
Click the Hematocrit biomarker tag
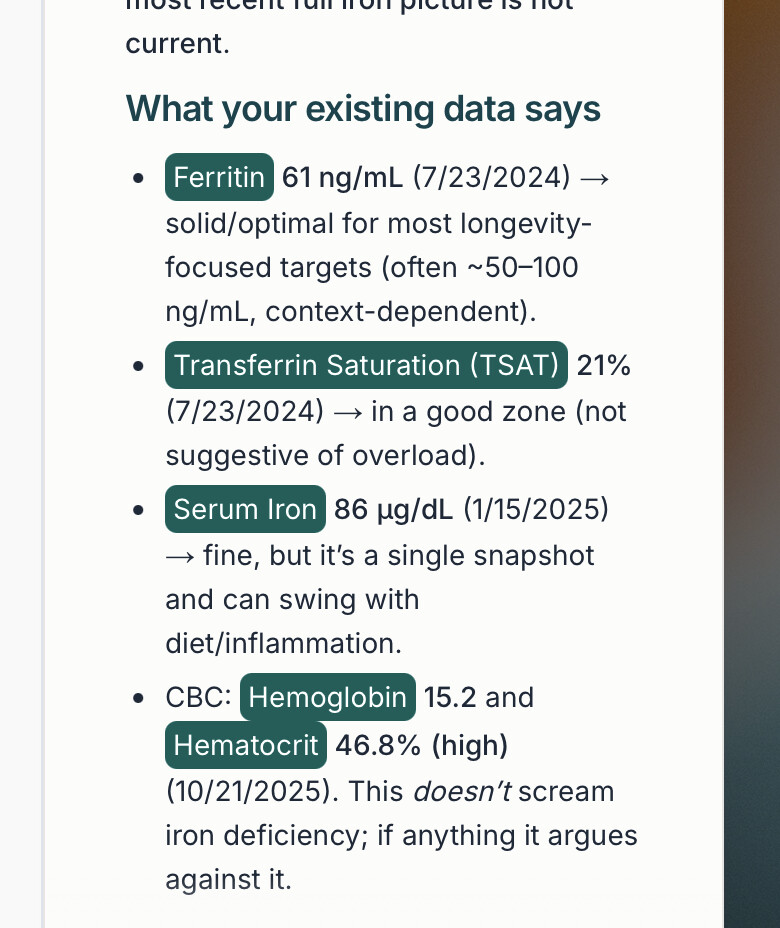245,745
